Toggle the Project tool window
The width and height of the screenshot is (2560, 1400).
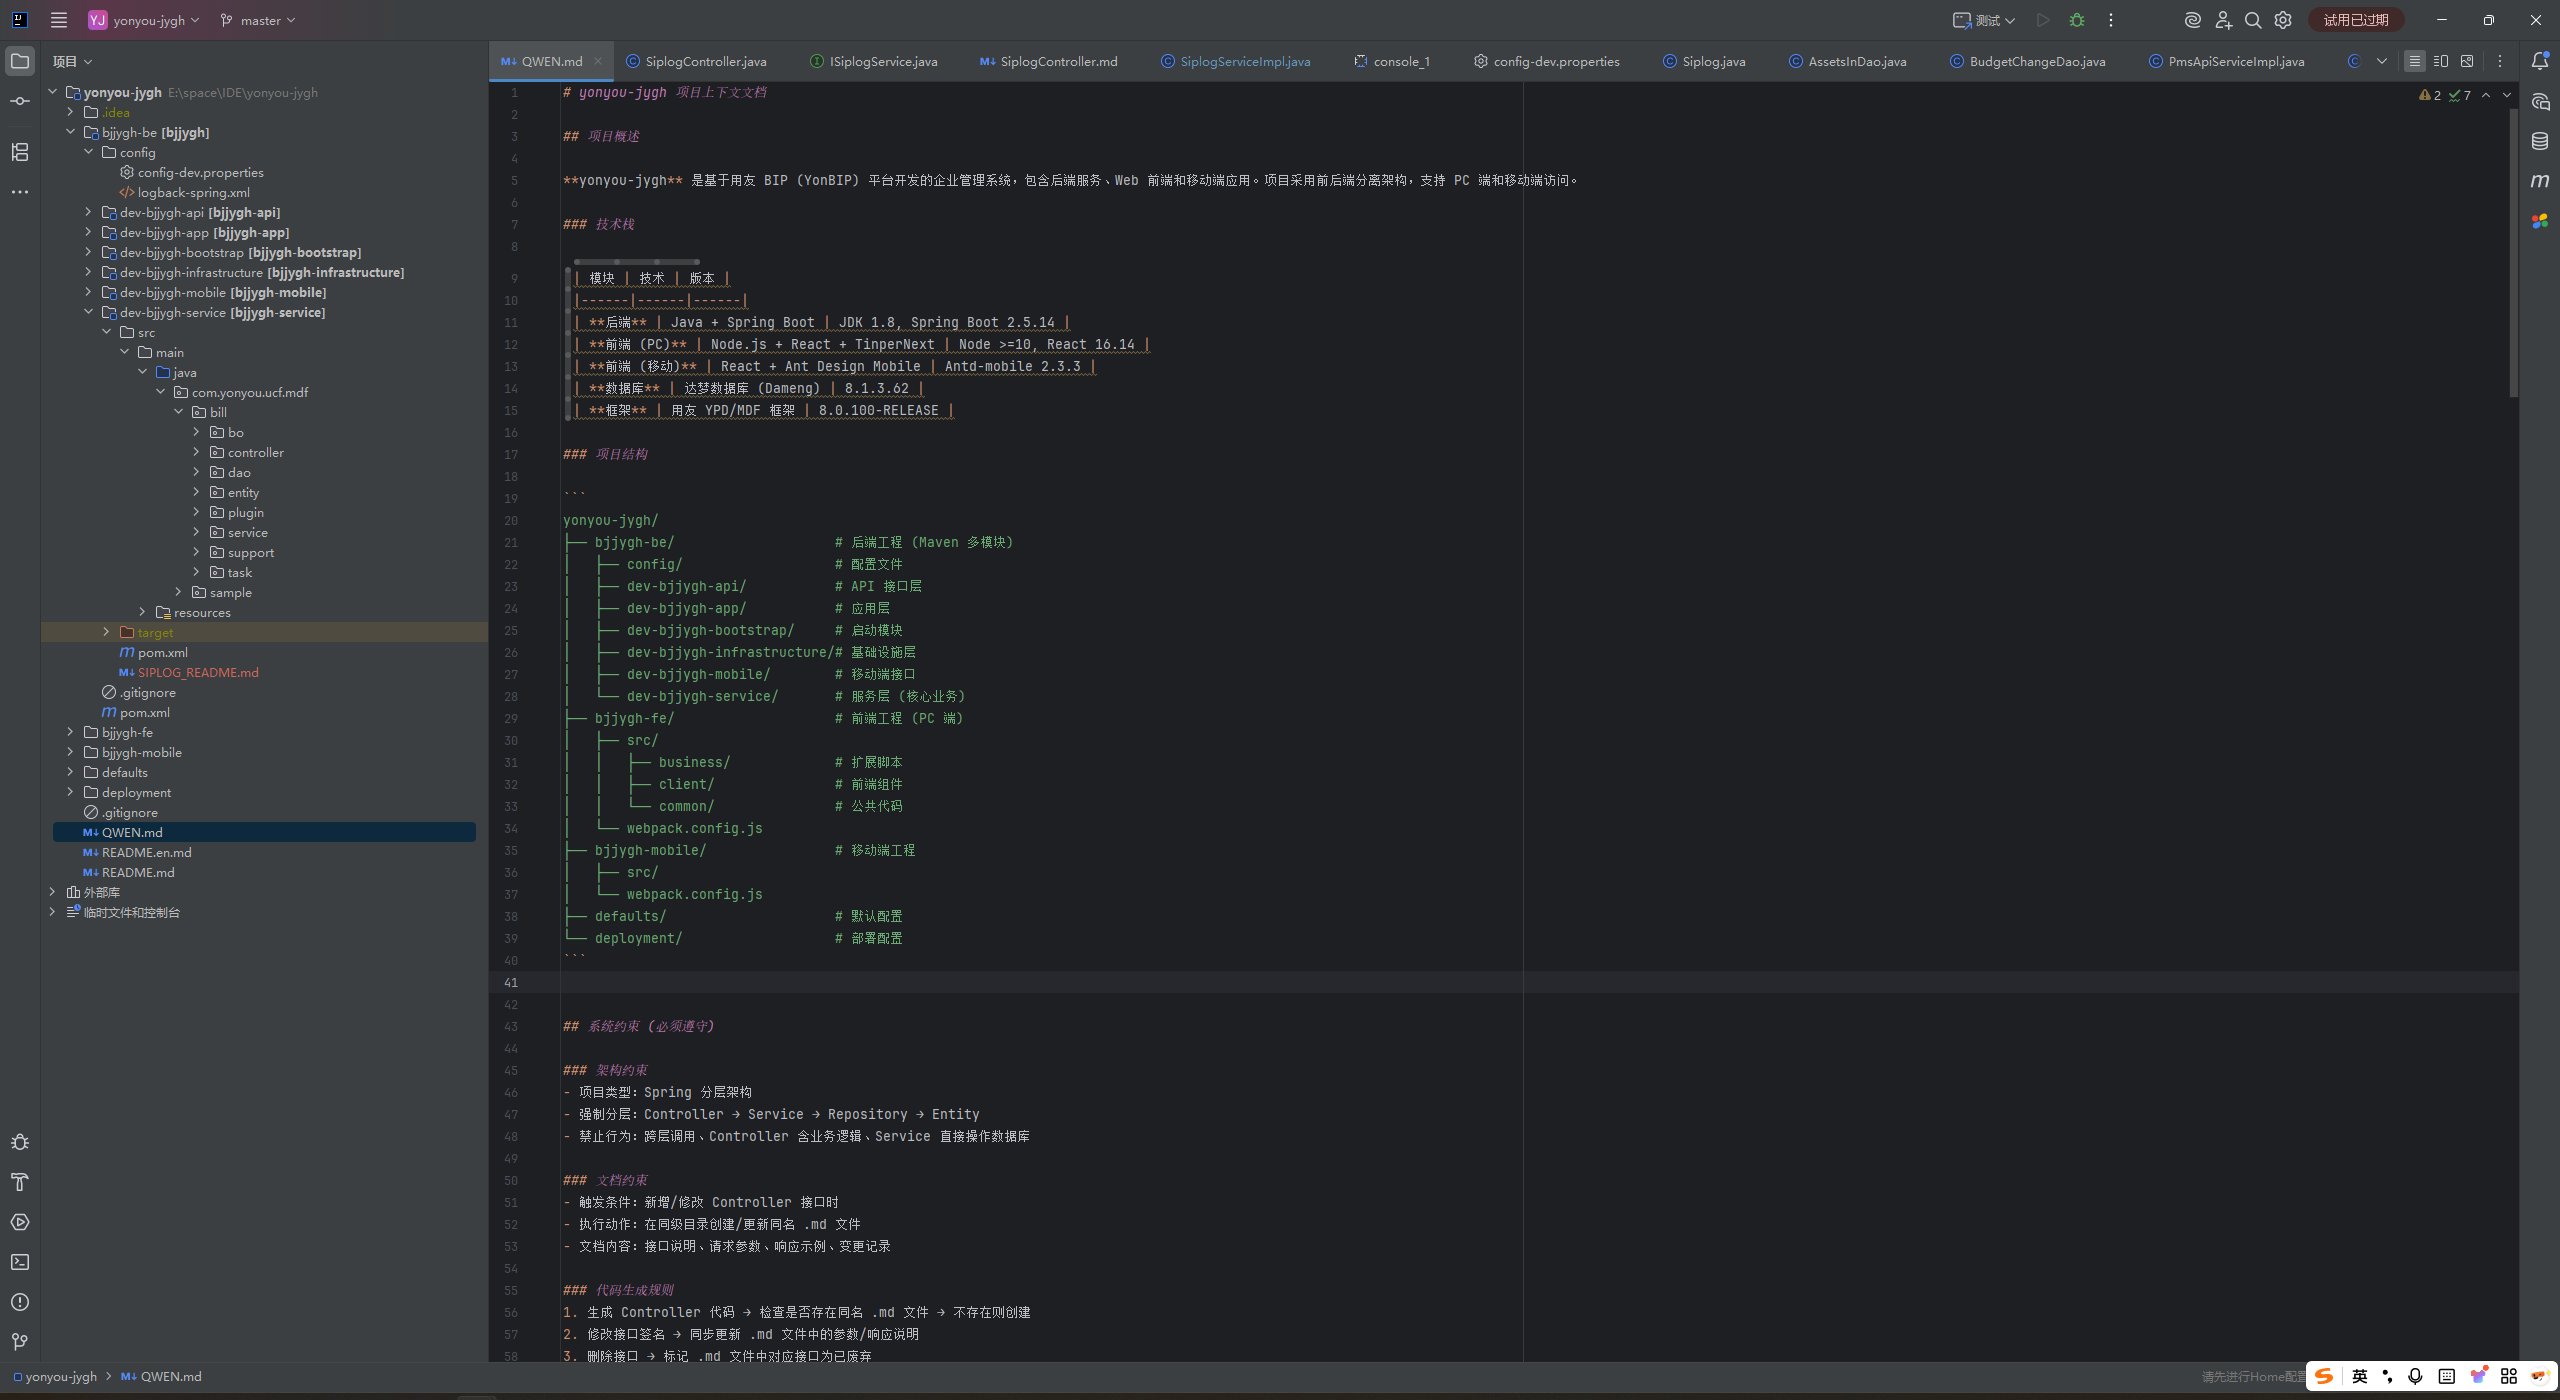click(20, 61)
